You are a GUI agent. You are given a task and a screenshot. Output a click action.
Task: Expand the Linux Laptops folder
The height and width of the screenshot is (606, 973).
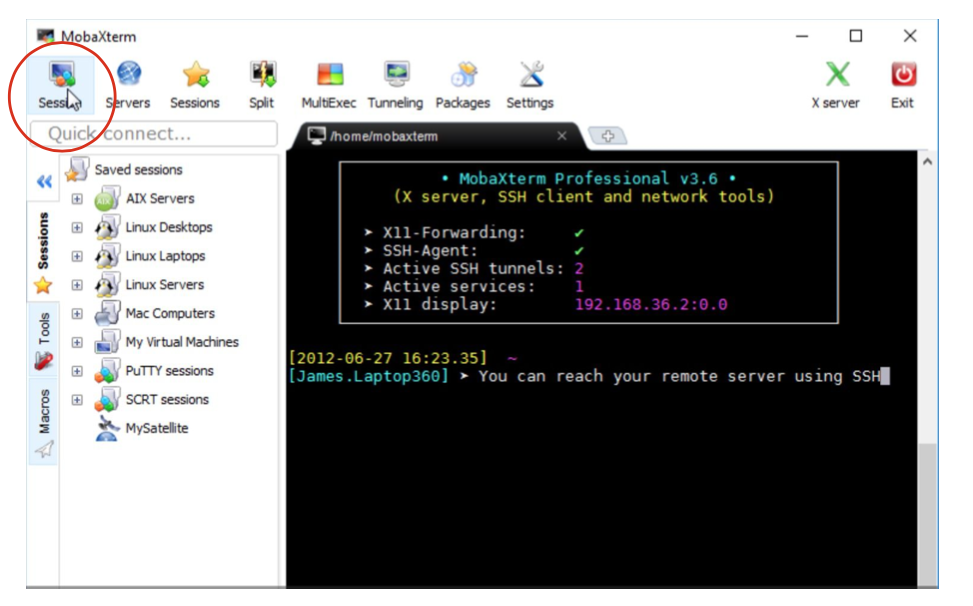coord(77,256)
